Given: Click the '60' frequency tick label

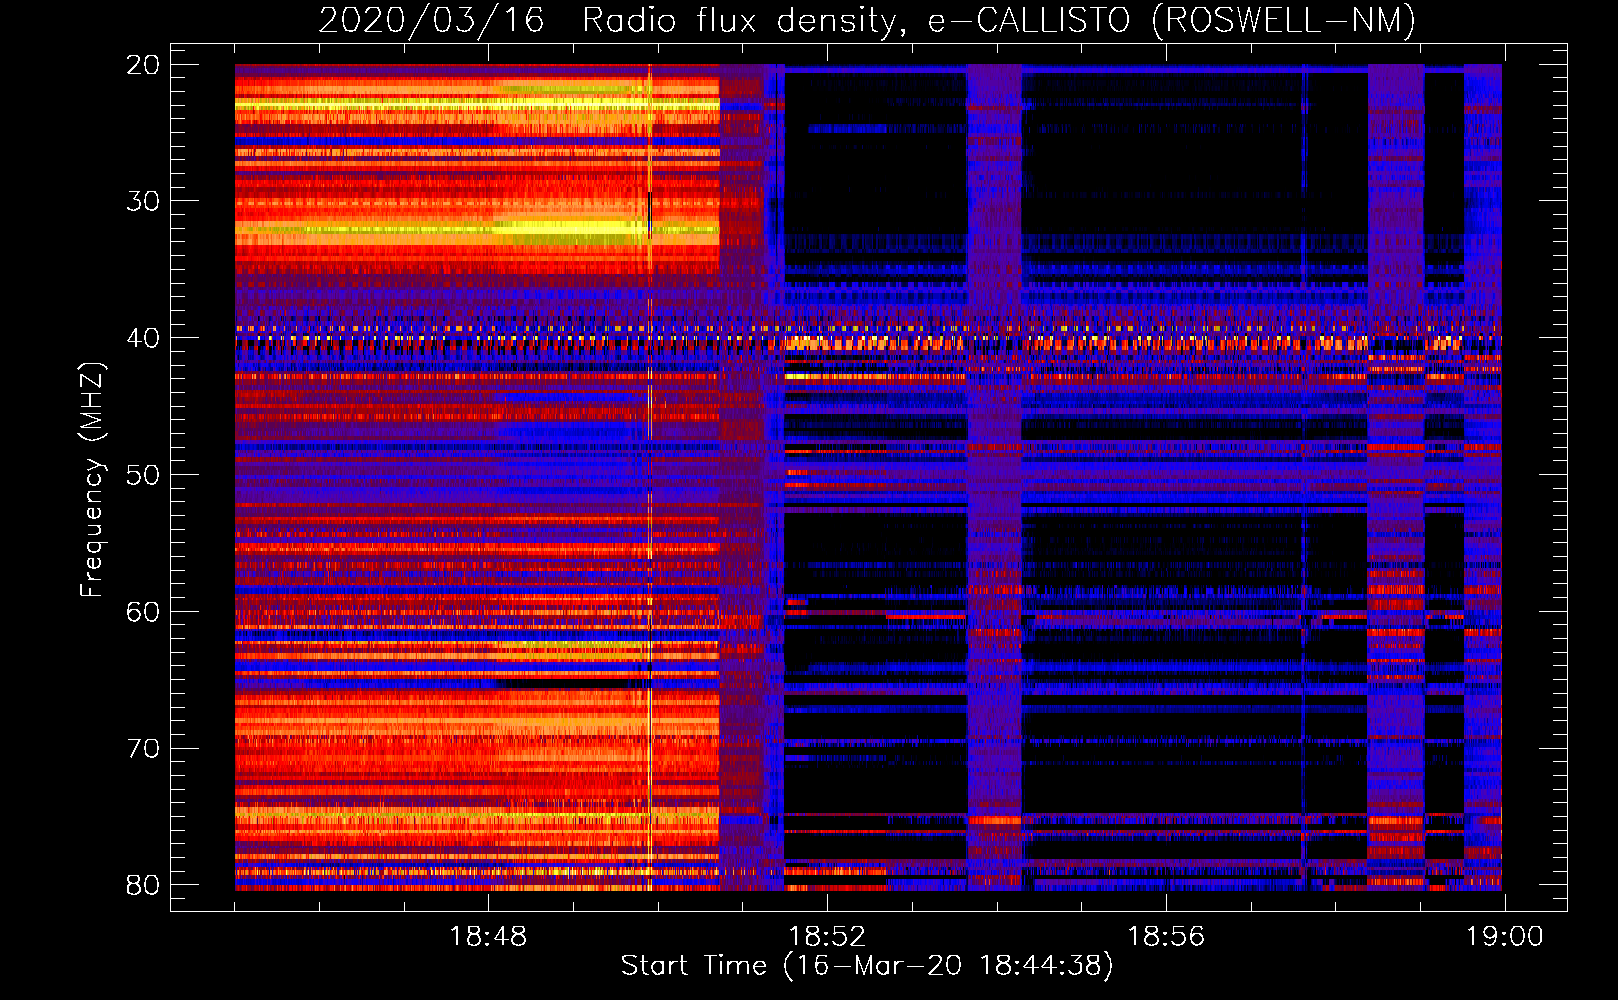Looking at the screenshot, I should click(143, 611).
